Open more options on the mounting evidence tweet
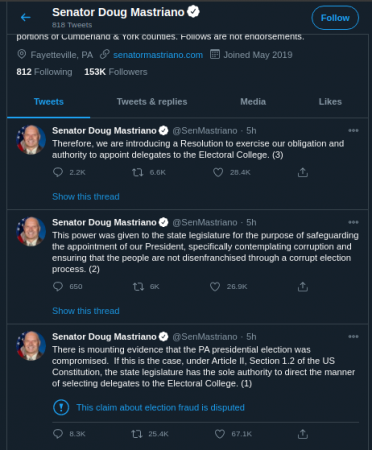The width and height of the screenshot is (372, 450). (x=353, y=336)
